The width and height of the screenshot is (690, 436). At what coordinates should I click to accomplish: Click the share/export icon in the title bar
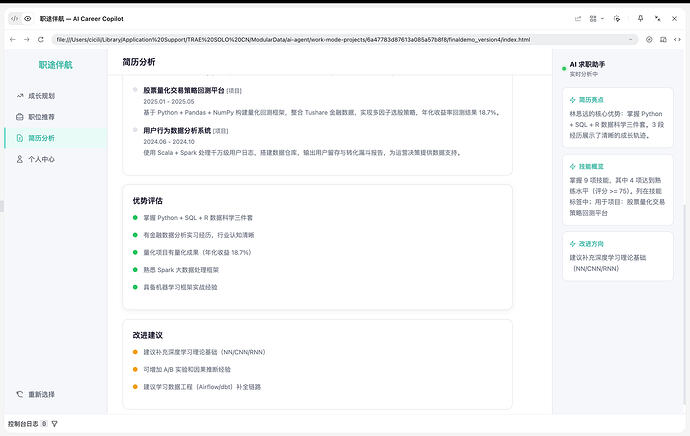tap(578, 18)
